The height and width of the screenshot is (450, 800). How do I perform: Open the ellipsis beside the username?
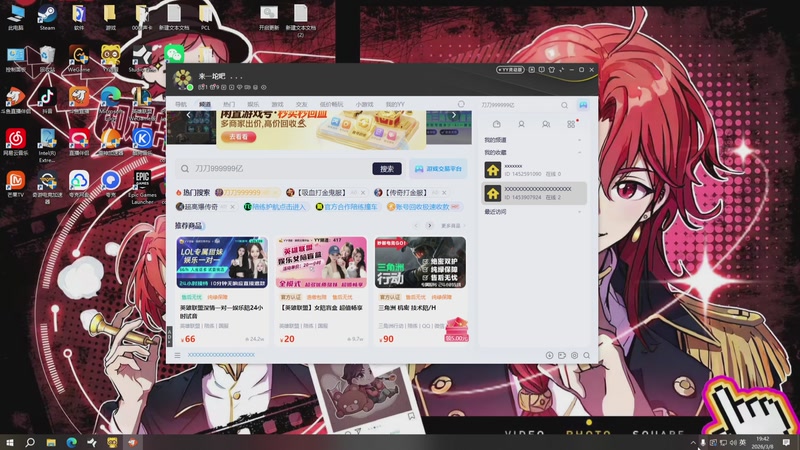(236, 77)
